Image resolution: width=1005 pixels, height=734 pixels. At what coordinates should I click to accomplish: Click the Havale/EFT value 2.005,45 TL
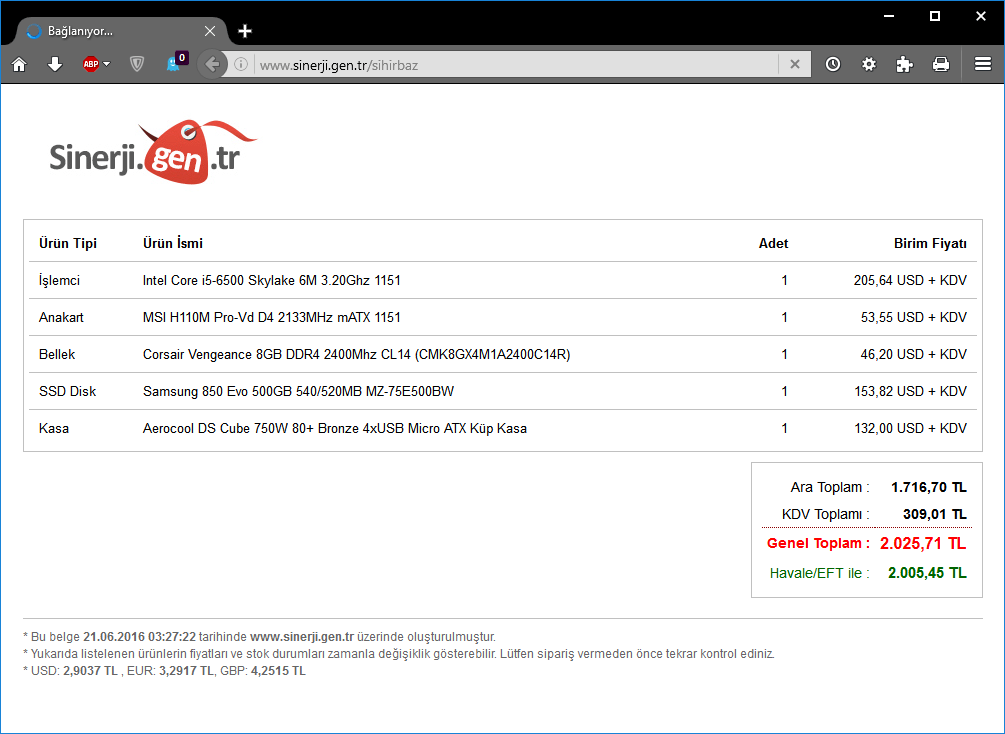coord(927,573)
